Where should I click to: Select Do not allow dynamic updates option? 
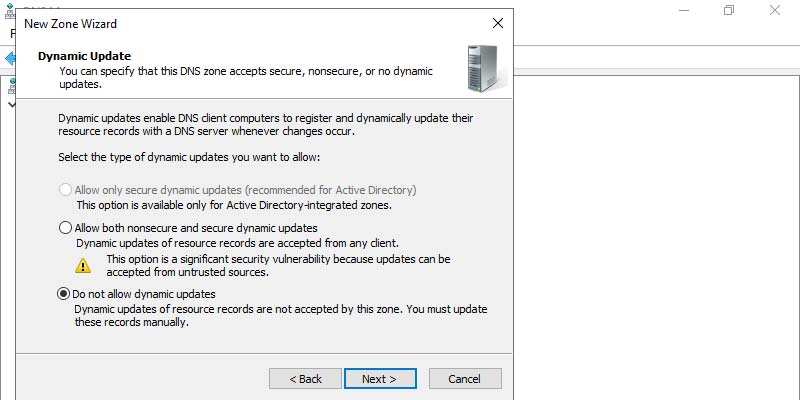[x=63, y=294]
